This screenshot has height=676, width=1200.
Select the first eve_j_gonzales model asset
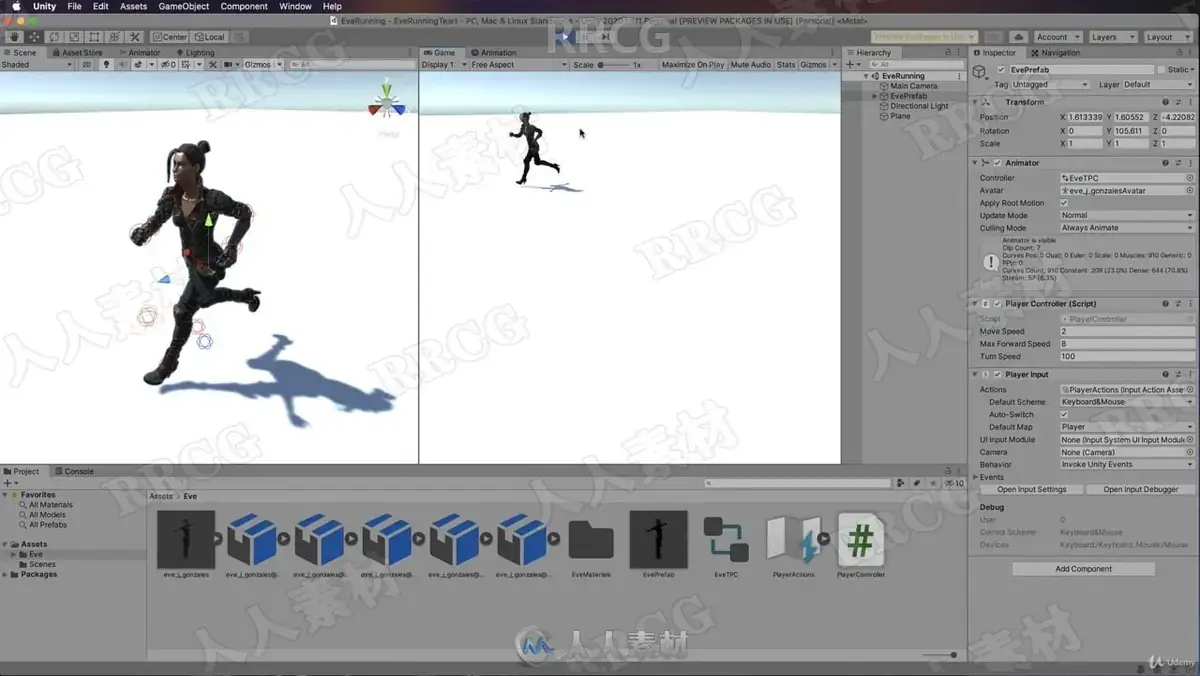tap(186, 540)
